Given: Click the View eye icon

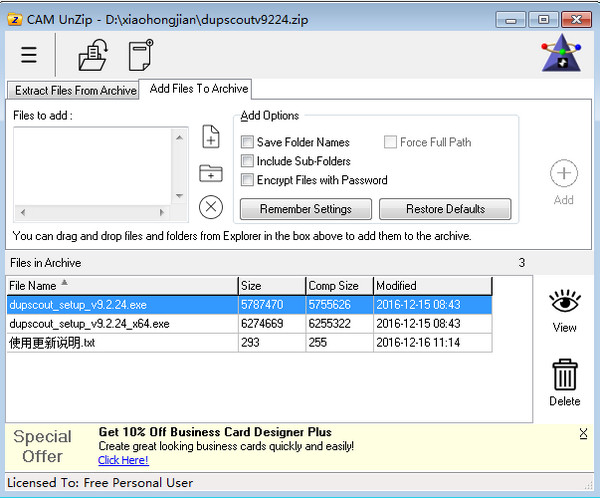Looking at the screenshot, I should point(564,301).
